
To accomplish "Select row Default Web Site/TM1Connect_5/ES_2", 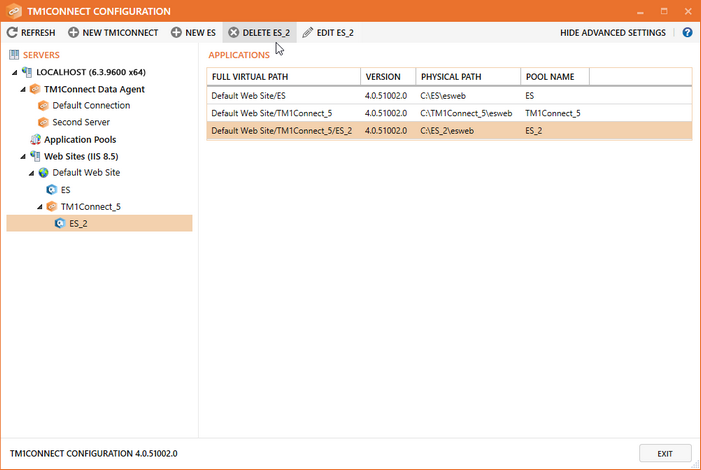I will [449, 131].
